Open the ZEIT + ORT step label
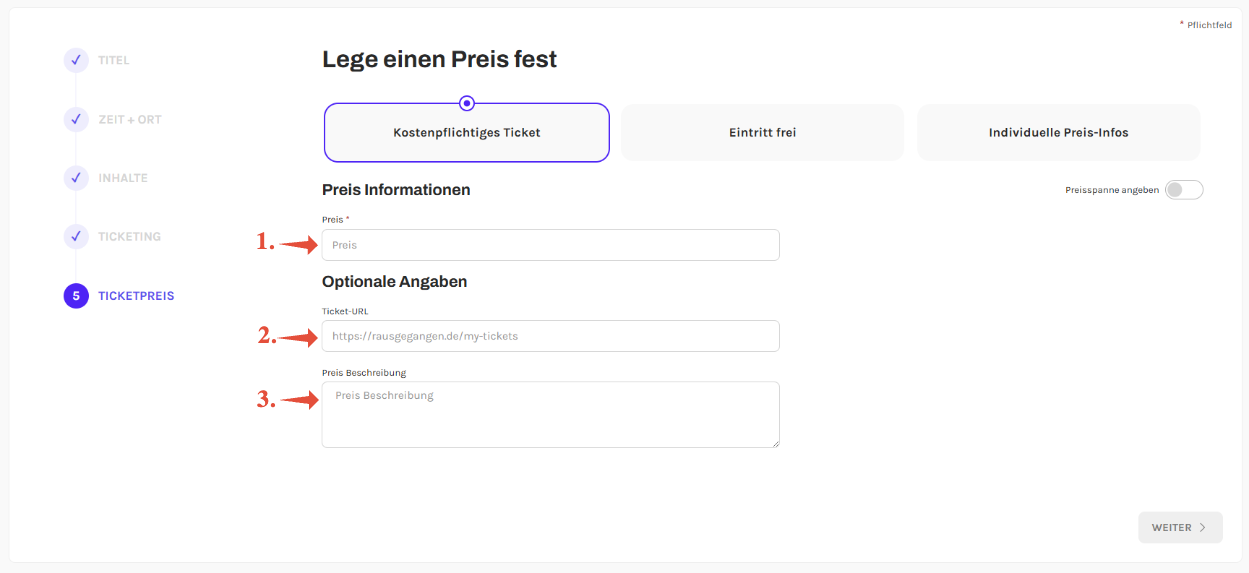1249x573 pixels. tap(129, 120)
